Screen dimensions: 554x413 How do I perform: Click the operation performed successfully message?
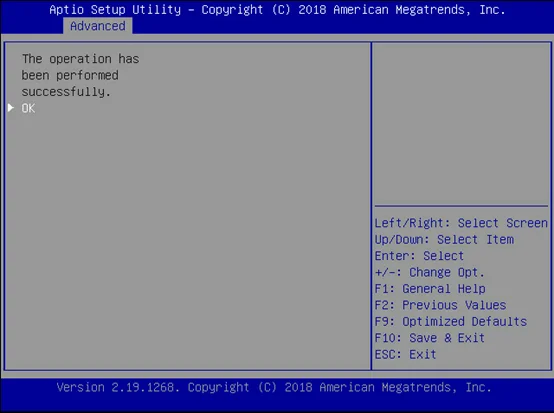point(80,75)
